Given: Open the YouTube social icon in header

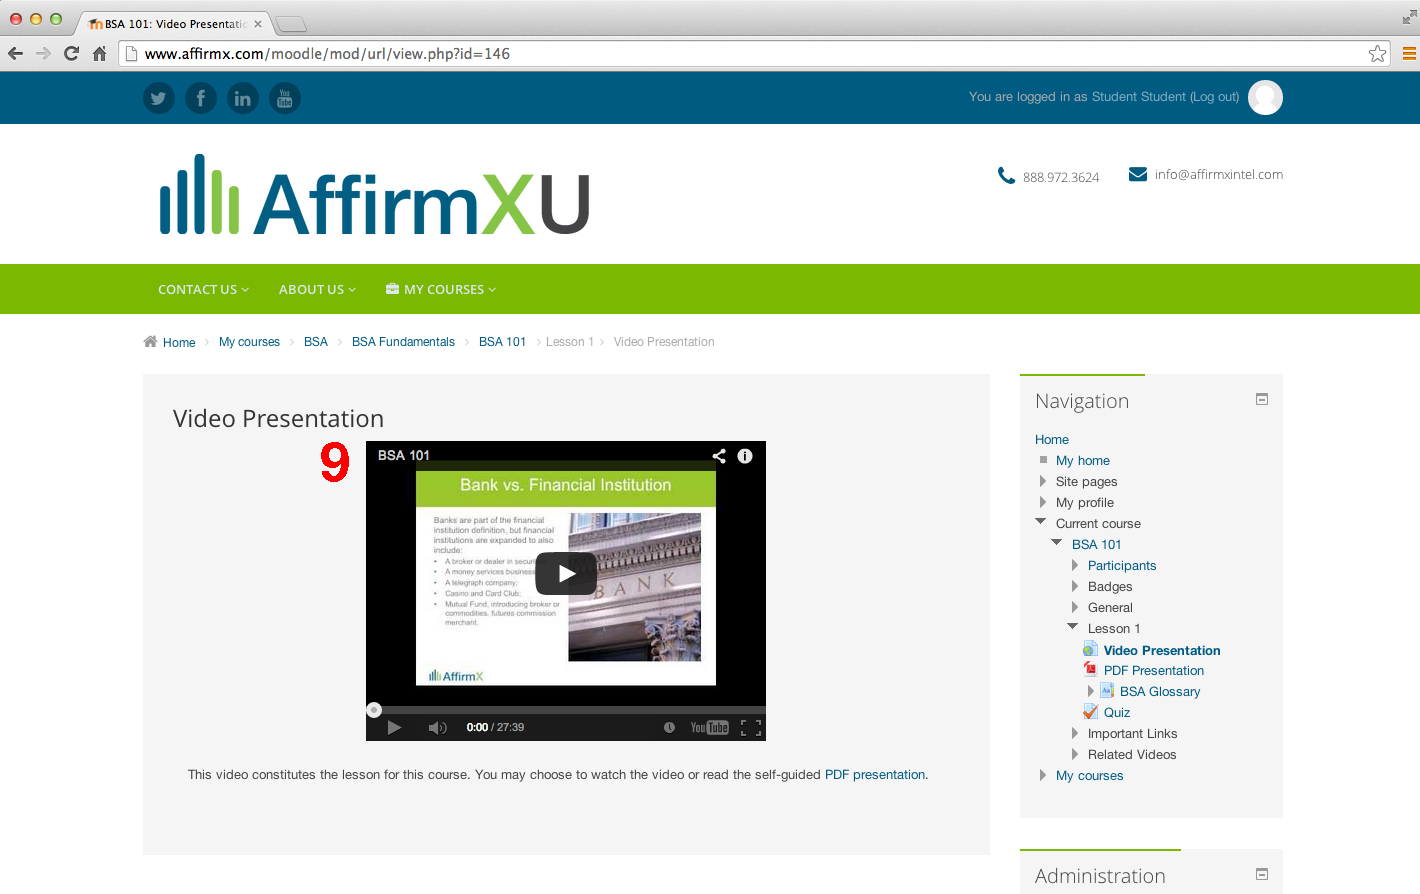Looking at the screenshot, I should coord(284,98).
